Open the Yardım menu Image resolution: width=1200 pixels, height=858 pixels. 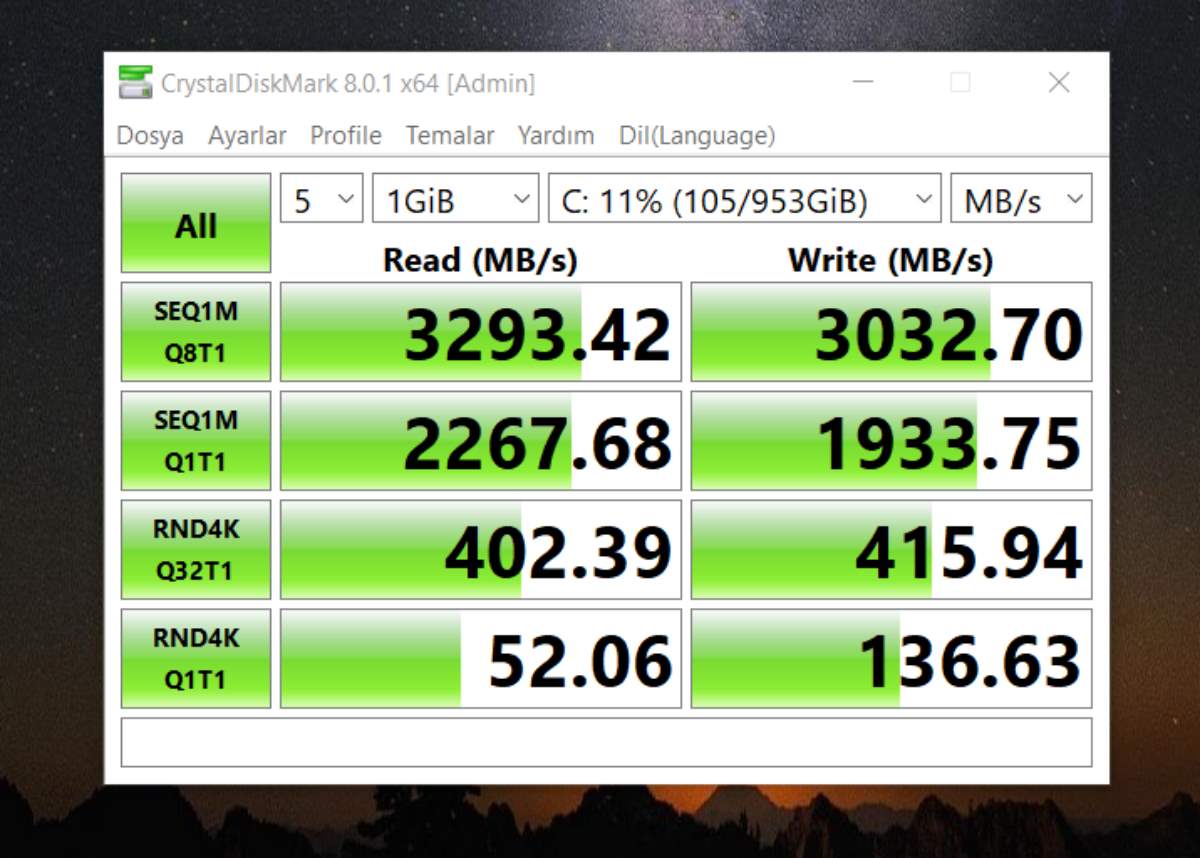point(556,136)
